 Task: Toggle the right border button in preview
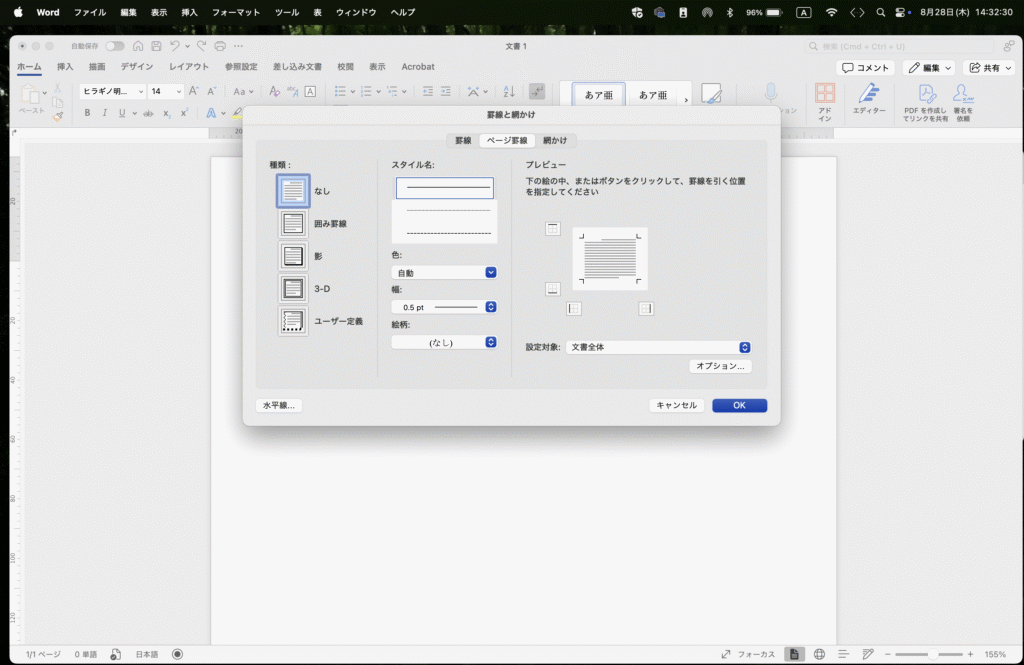click(x=645, y=309)
